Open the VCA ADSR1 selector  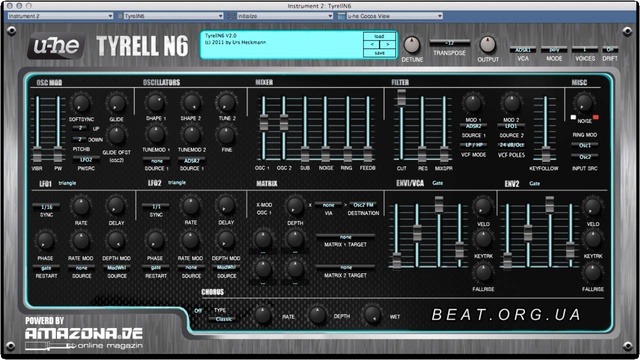pos(522,50)
